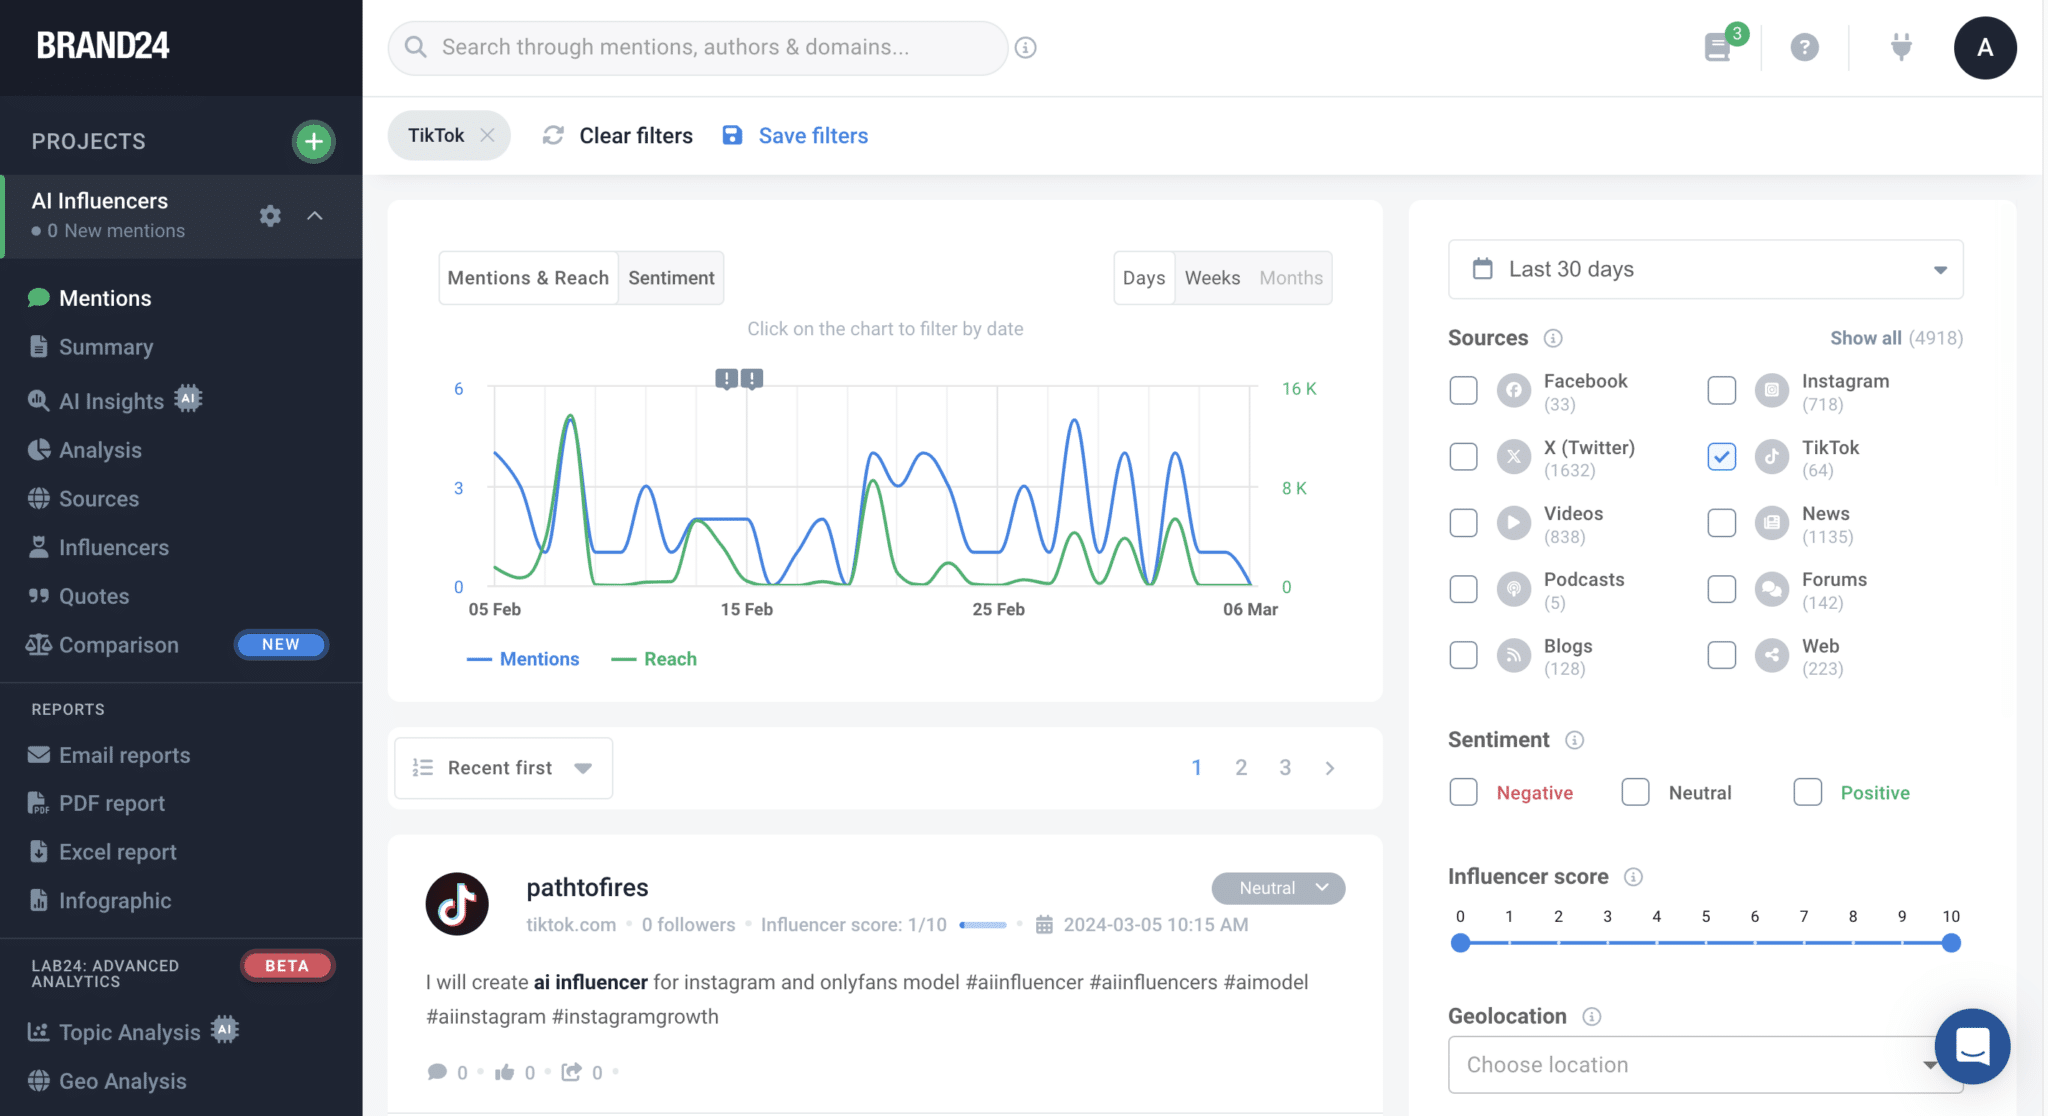Enable the News source checkbox
The image size is (2048, 1116).
point(1721,523)
